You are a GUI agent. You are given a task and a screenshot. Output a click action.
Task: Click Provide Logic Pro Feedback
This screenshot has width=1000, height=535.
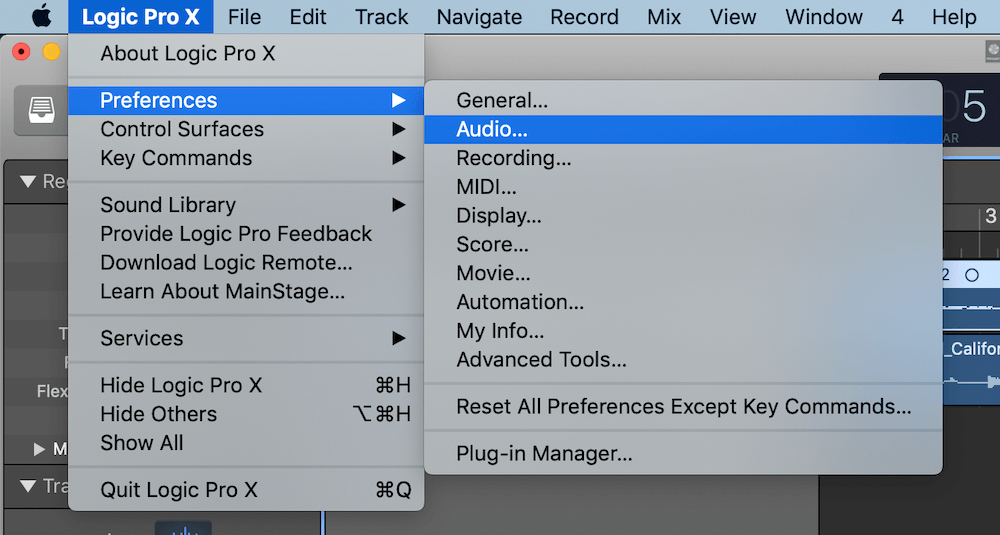pyautogui.click(x=236, y=234)
